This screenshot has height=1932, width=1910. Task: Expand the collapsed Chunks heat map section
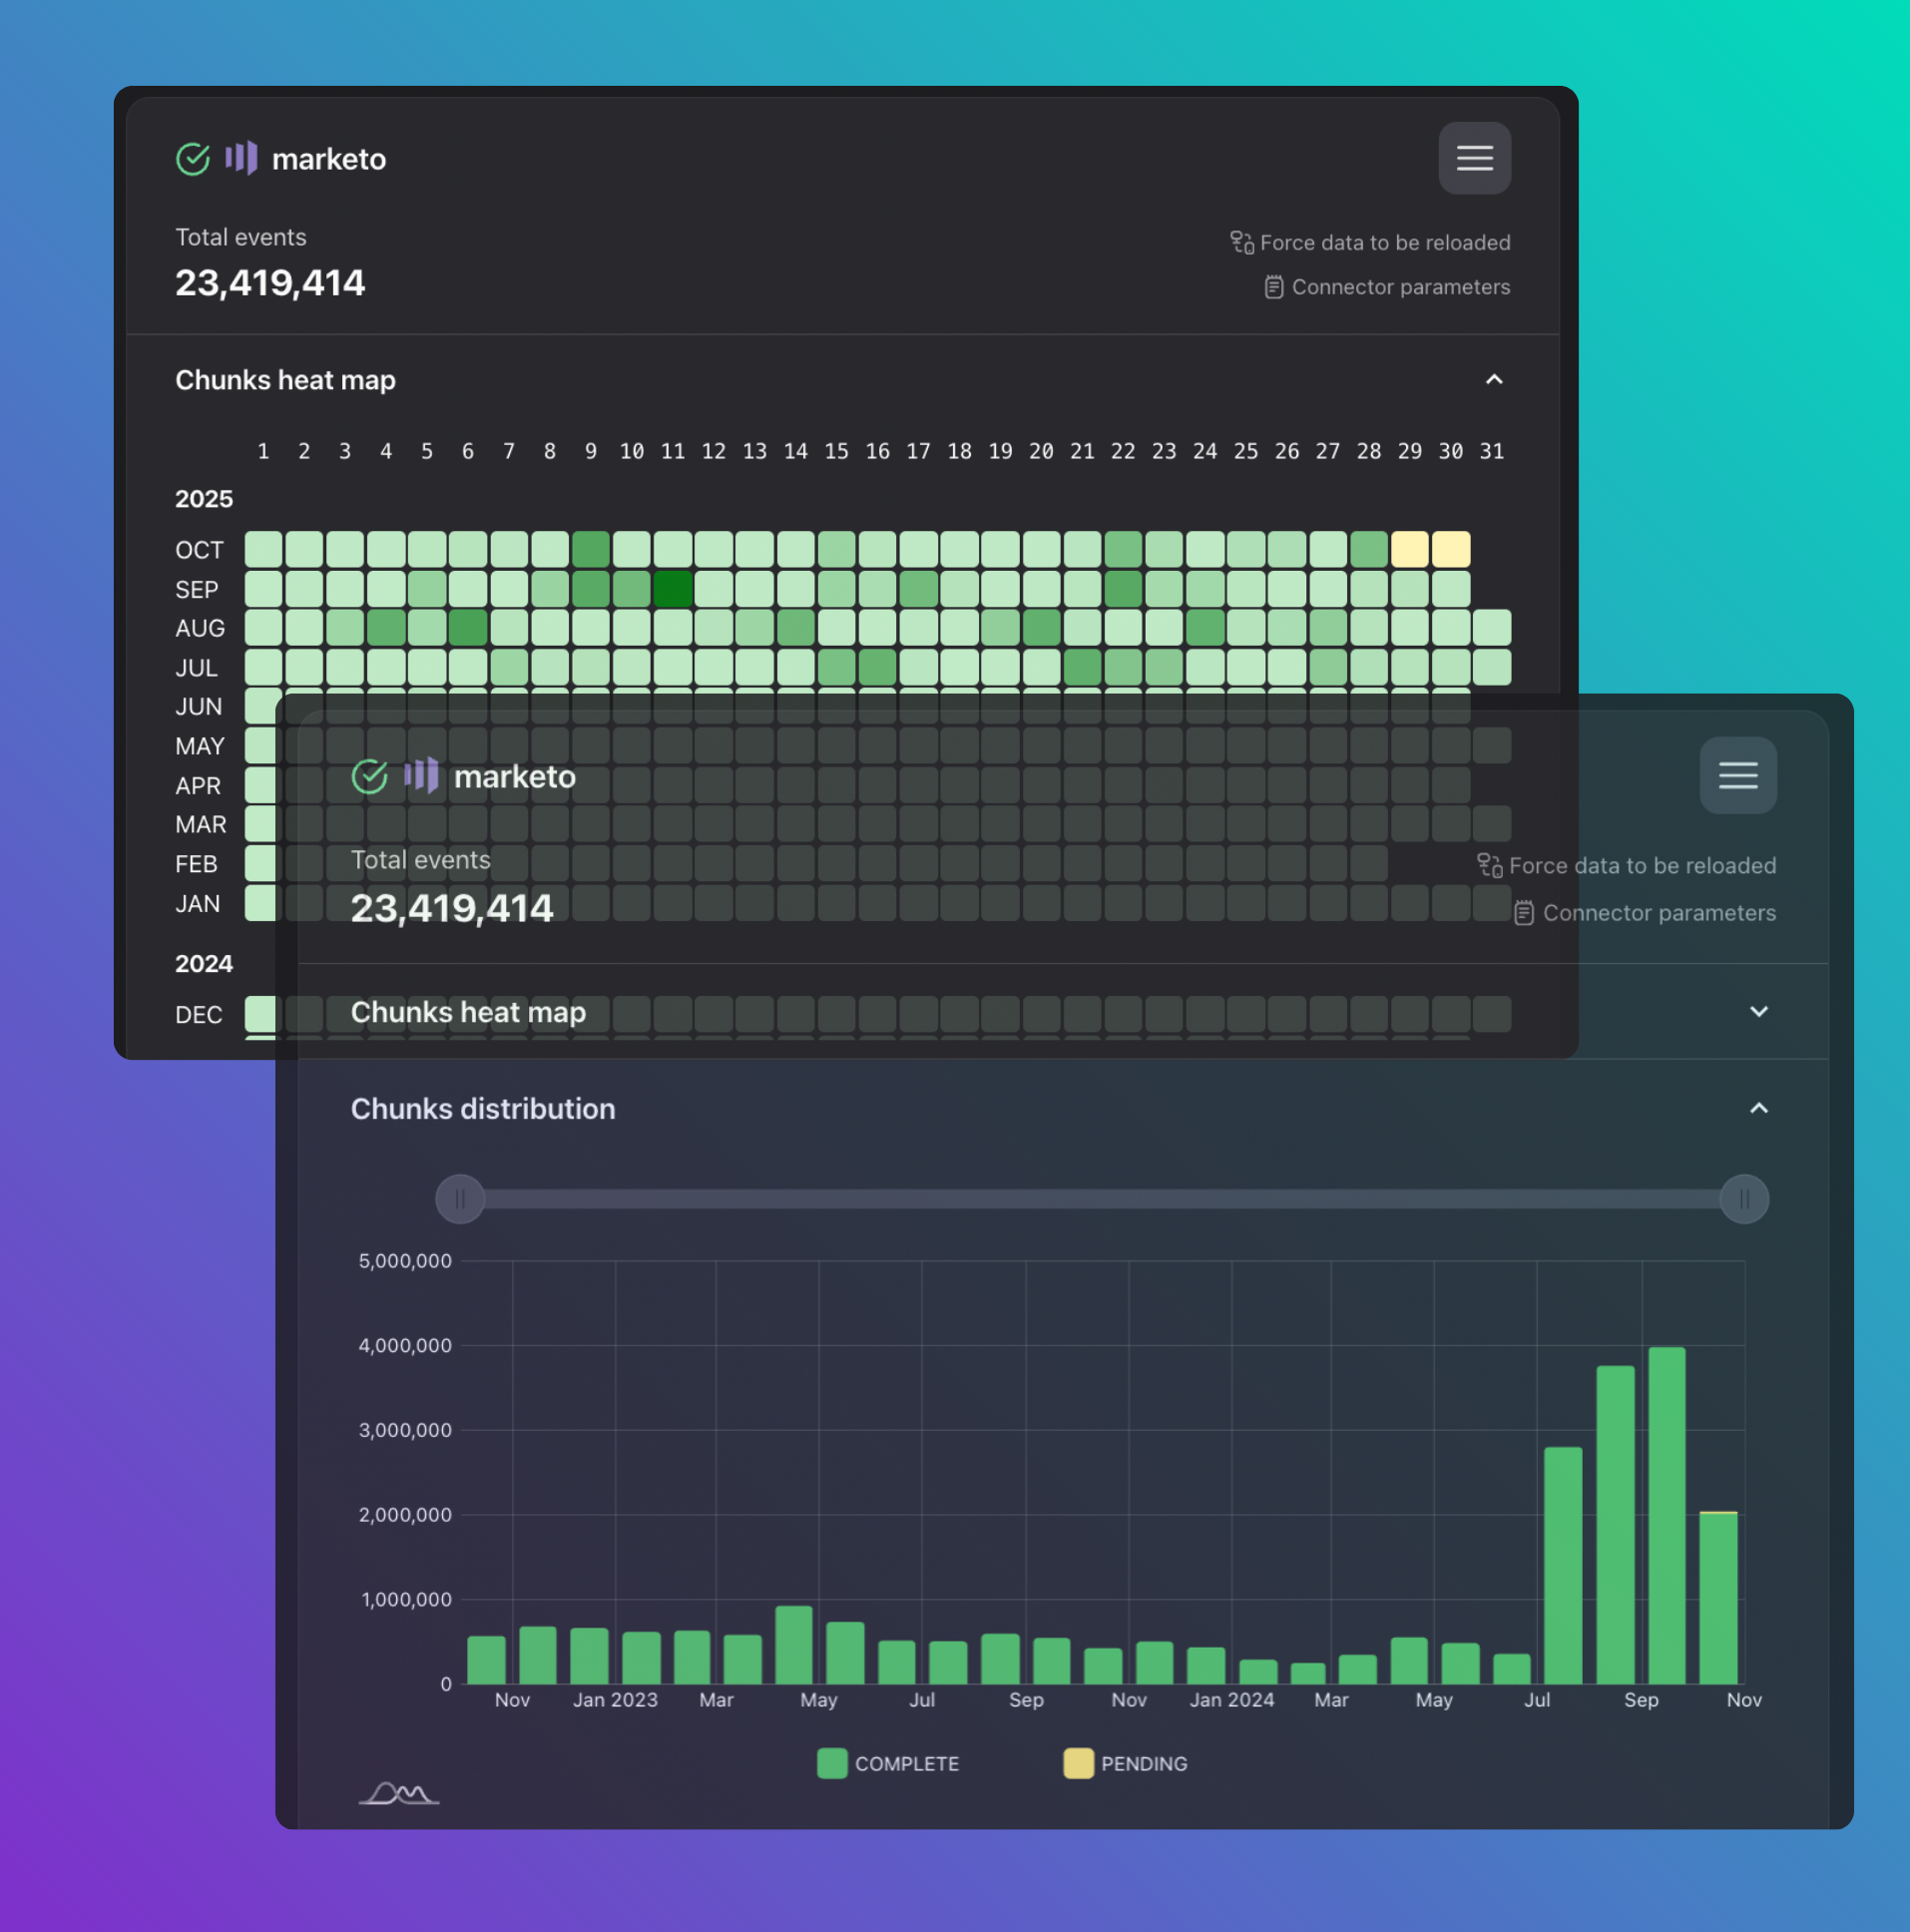click(1758, 1011)
